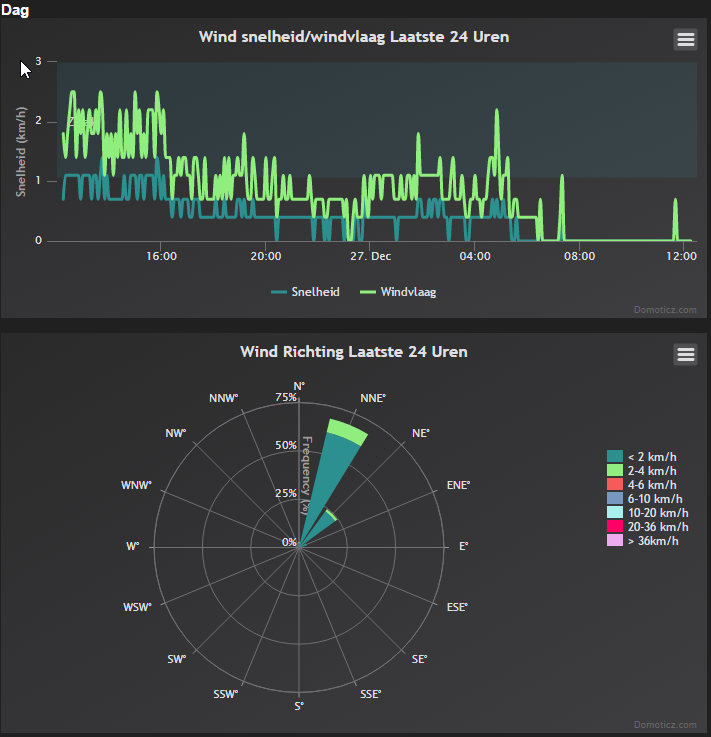Toggle the 4-6 km/h wind rose series
Screen dimensions: 711x737
642,485
